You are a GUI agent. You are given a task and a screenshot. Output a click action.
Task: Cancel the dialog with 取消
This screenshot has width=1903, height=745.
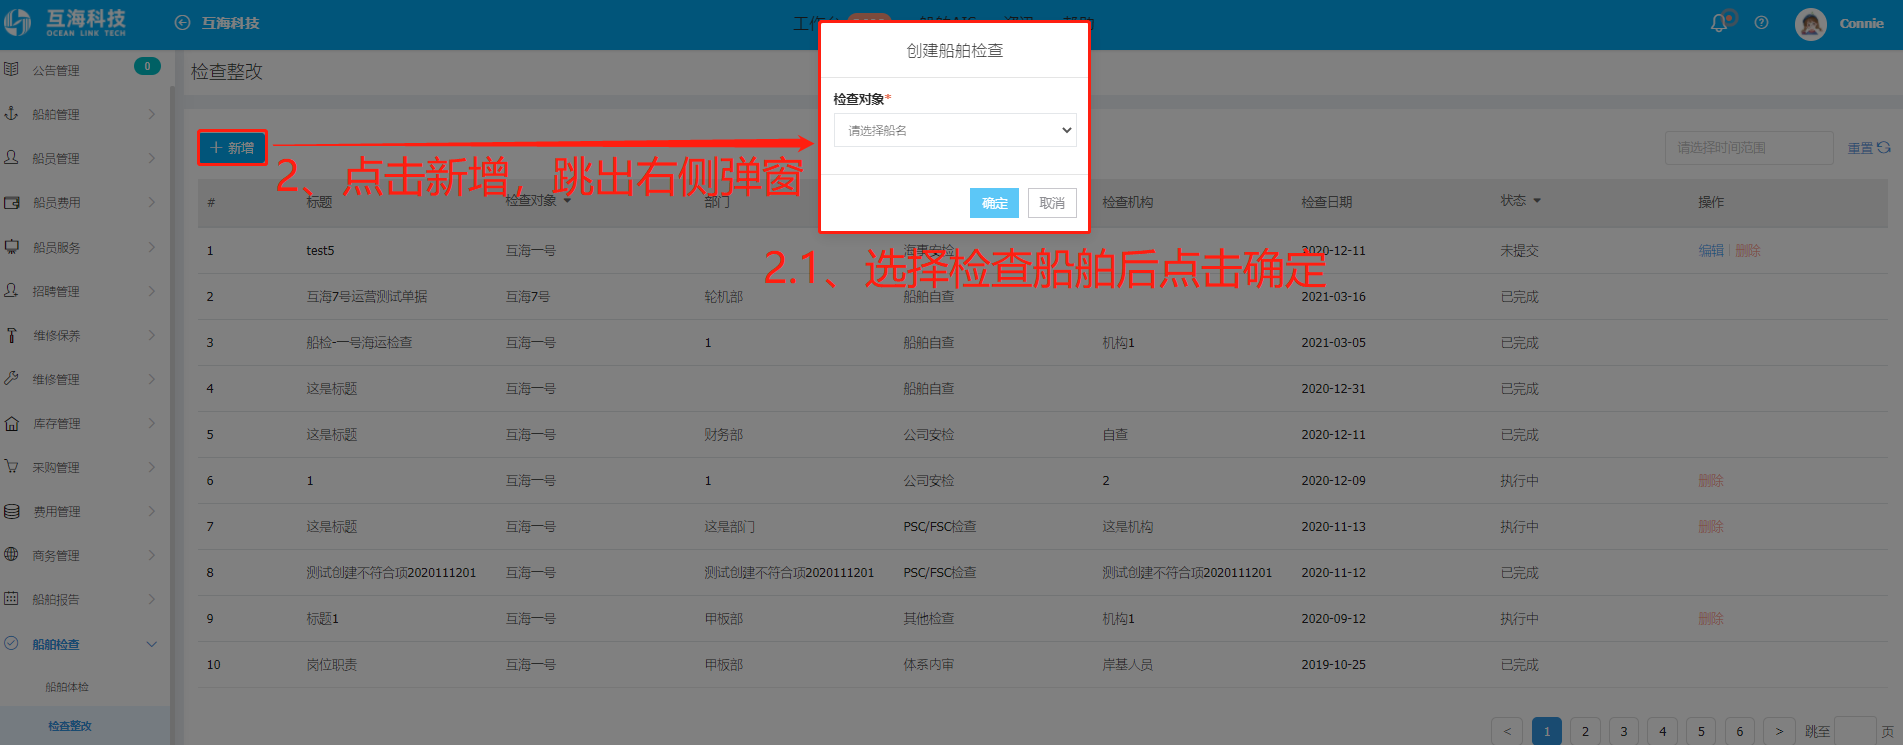pos(1052,203)
